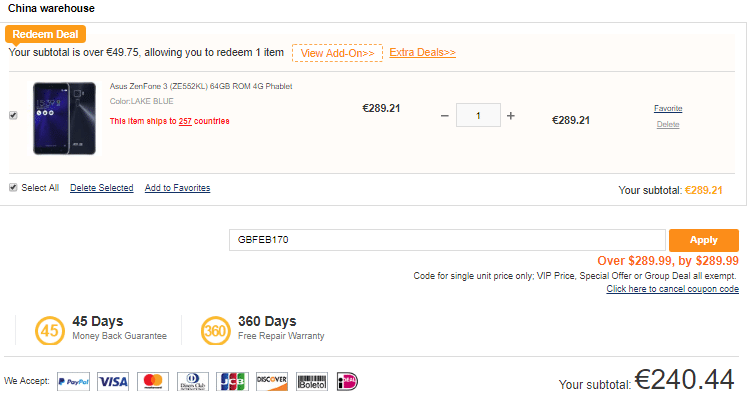Click the Mastercard payment icon
Image resolution: width=750 pixels, height=420 pixels.
(152, 381)
